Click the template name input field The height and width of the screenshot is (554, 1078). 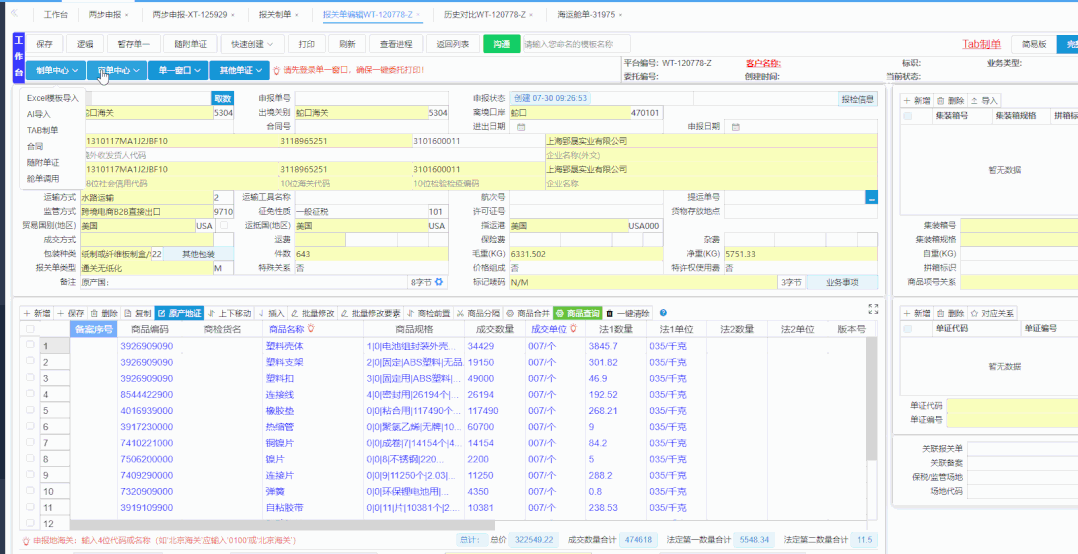tap(576, 44)
